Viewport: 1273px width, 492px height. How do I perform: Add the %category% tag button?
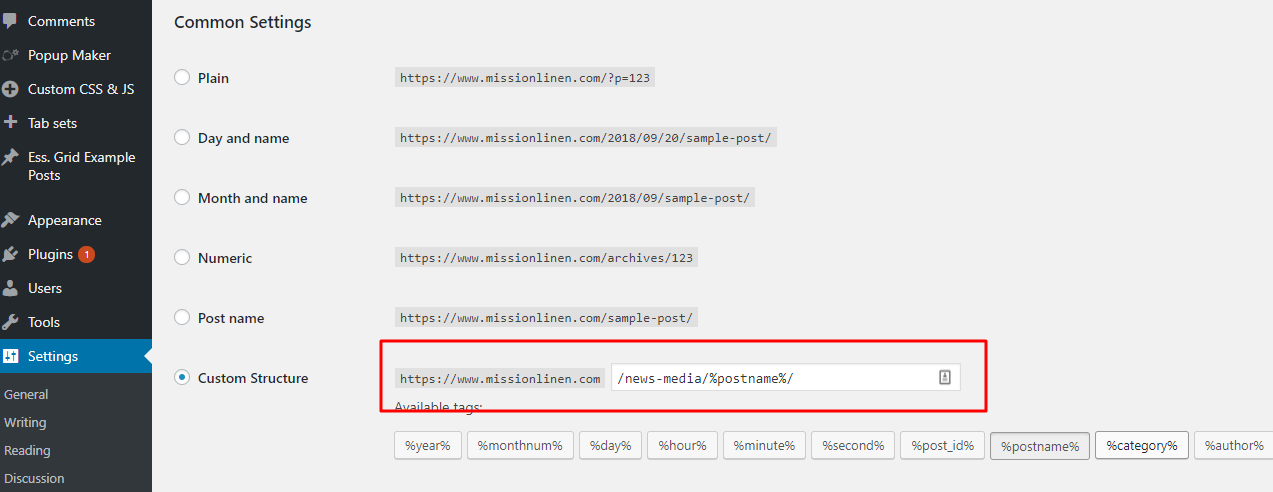point(1142,445)
